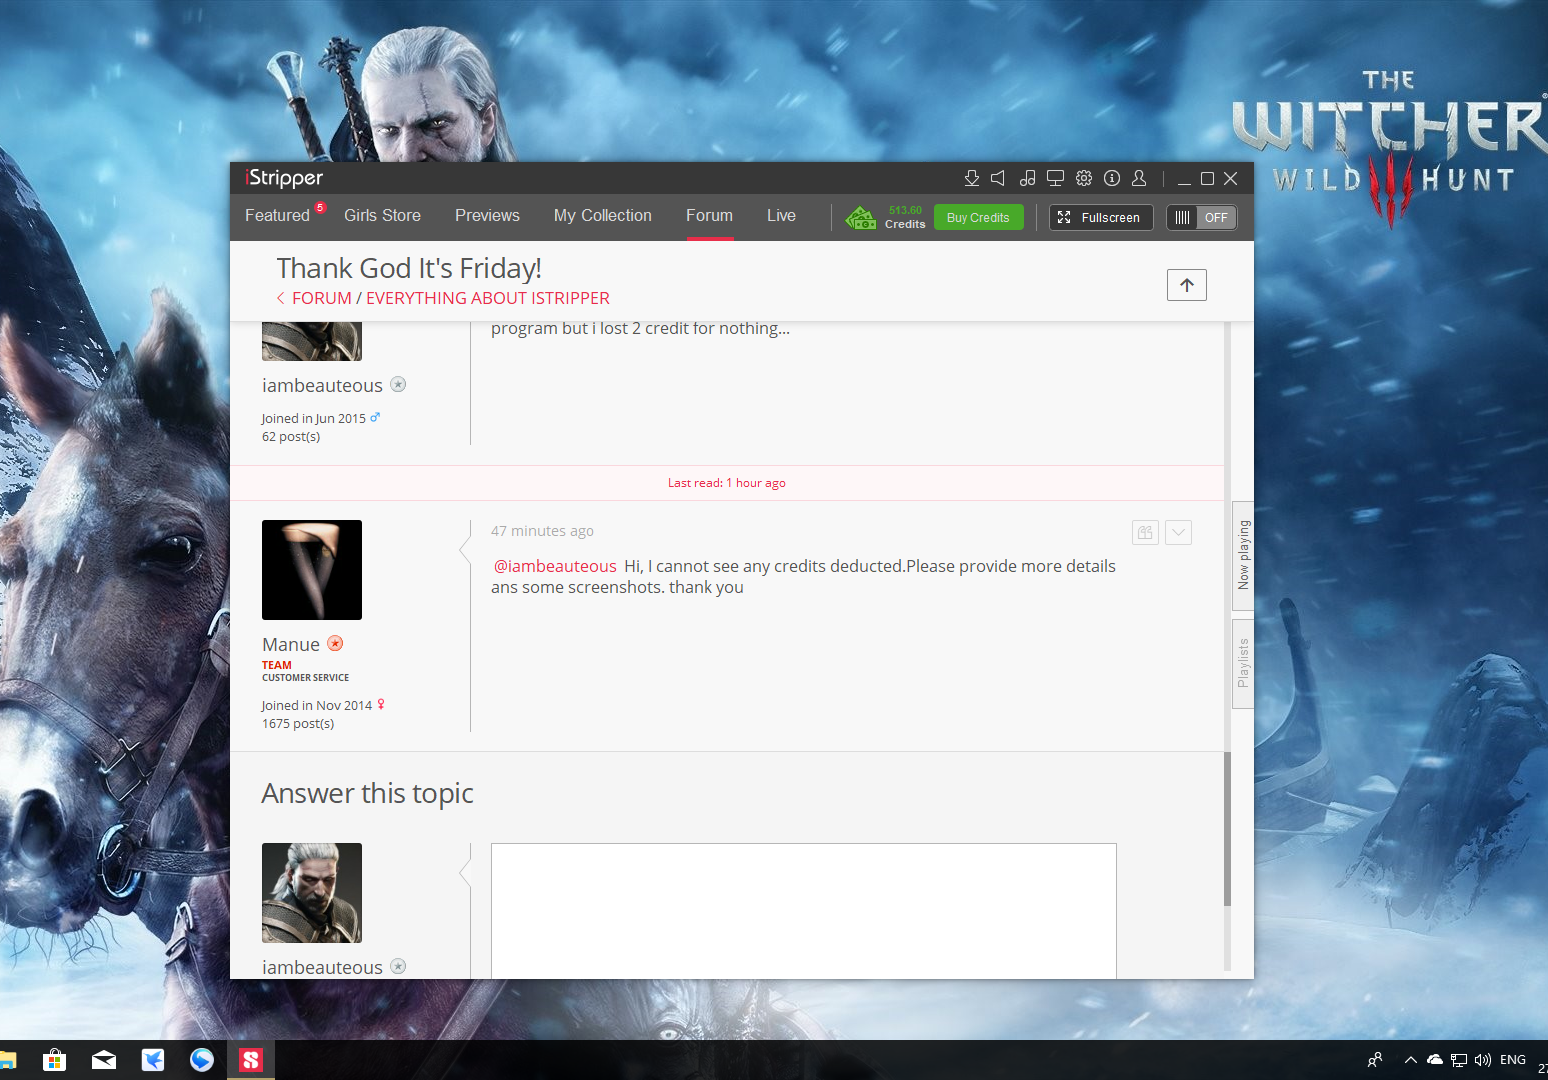The width and height of the screenshot is (1548, 1080).
Task: Click the blue bird app taskbar icon
Action: tap(153, 1060)
